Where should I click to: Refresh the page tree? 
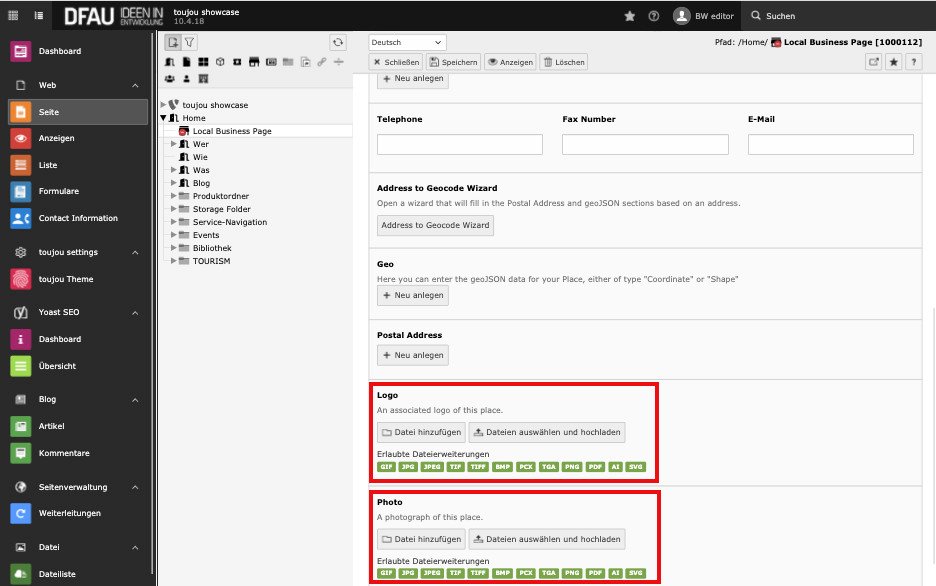[338, 42]
